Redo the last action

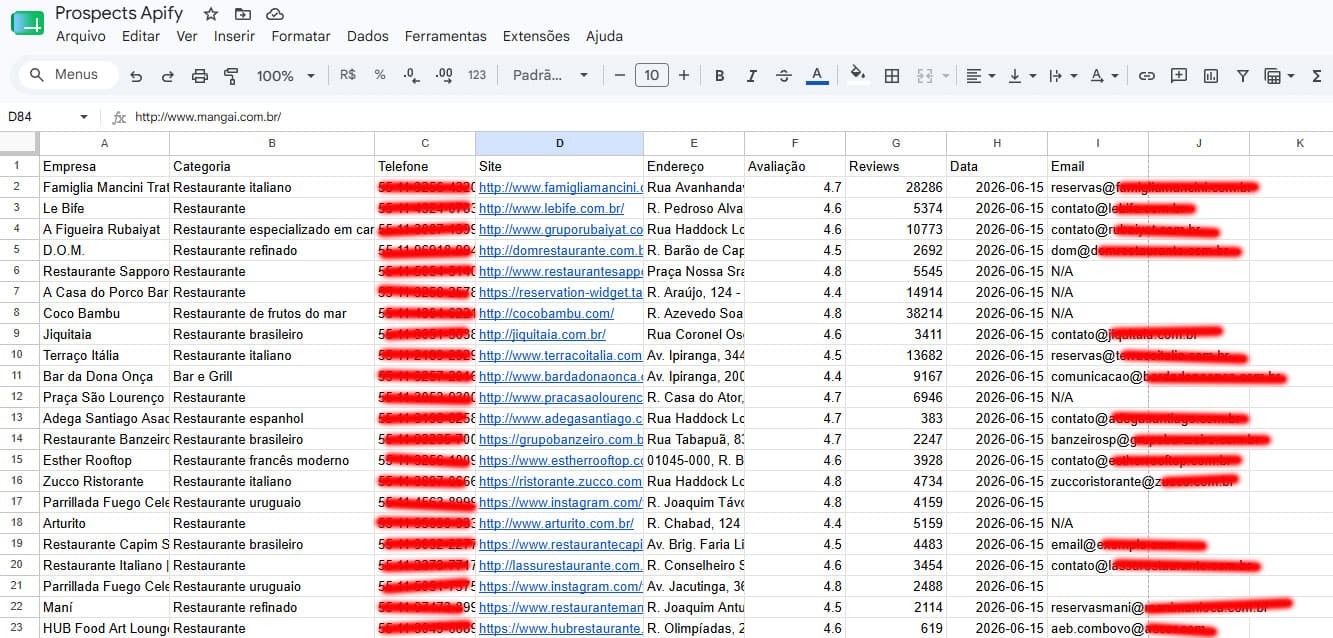167,76
